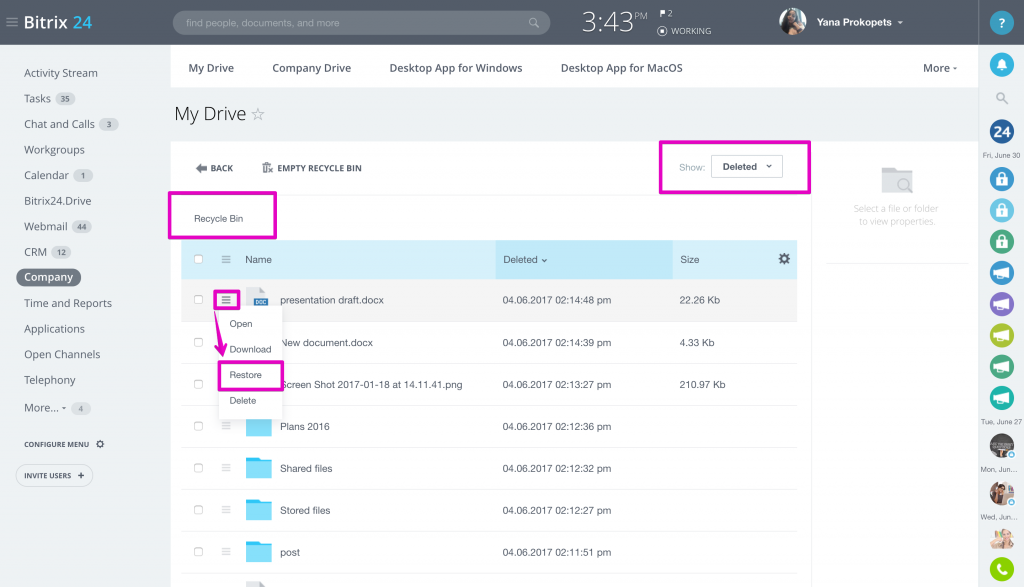Open the olive megaphone notification icon
This screenshot has height=587, width=1024.
[1001, 336]
